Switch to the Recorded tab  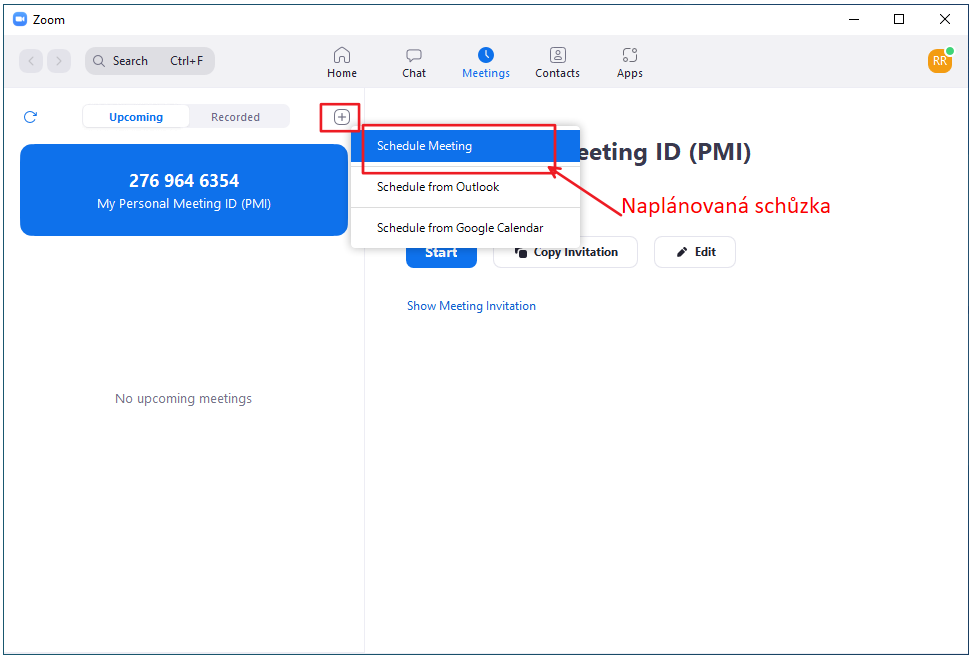coord(235,117)
